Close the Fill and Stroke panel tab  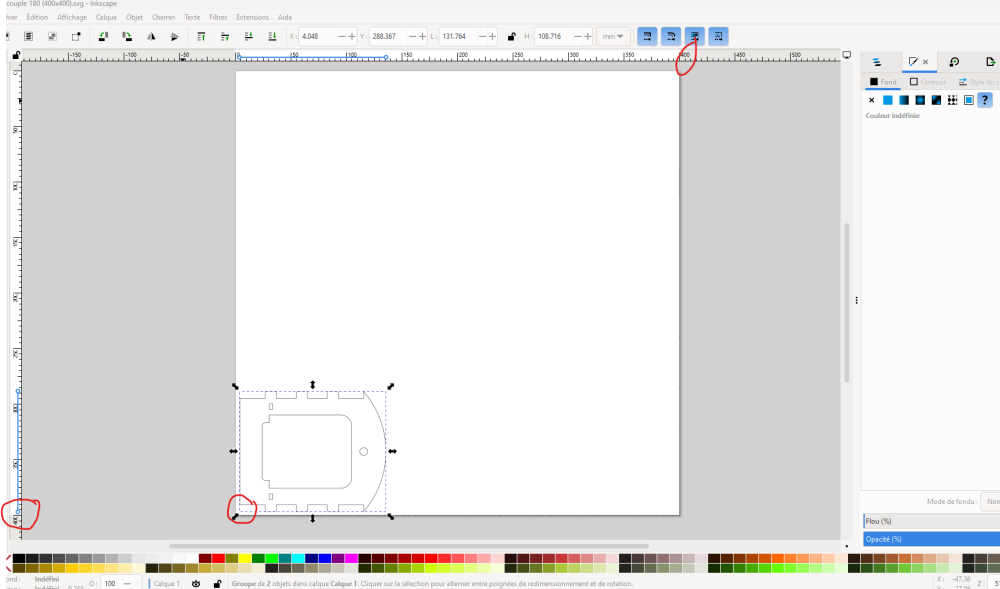(925, 62)
